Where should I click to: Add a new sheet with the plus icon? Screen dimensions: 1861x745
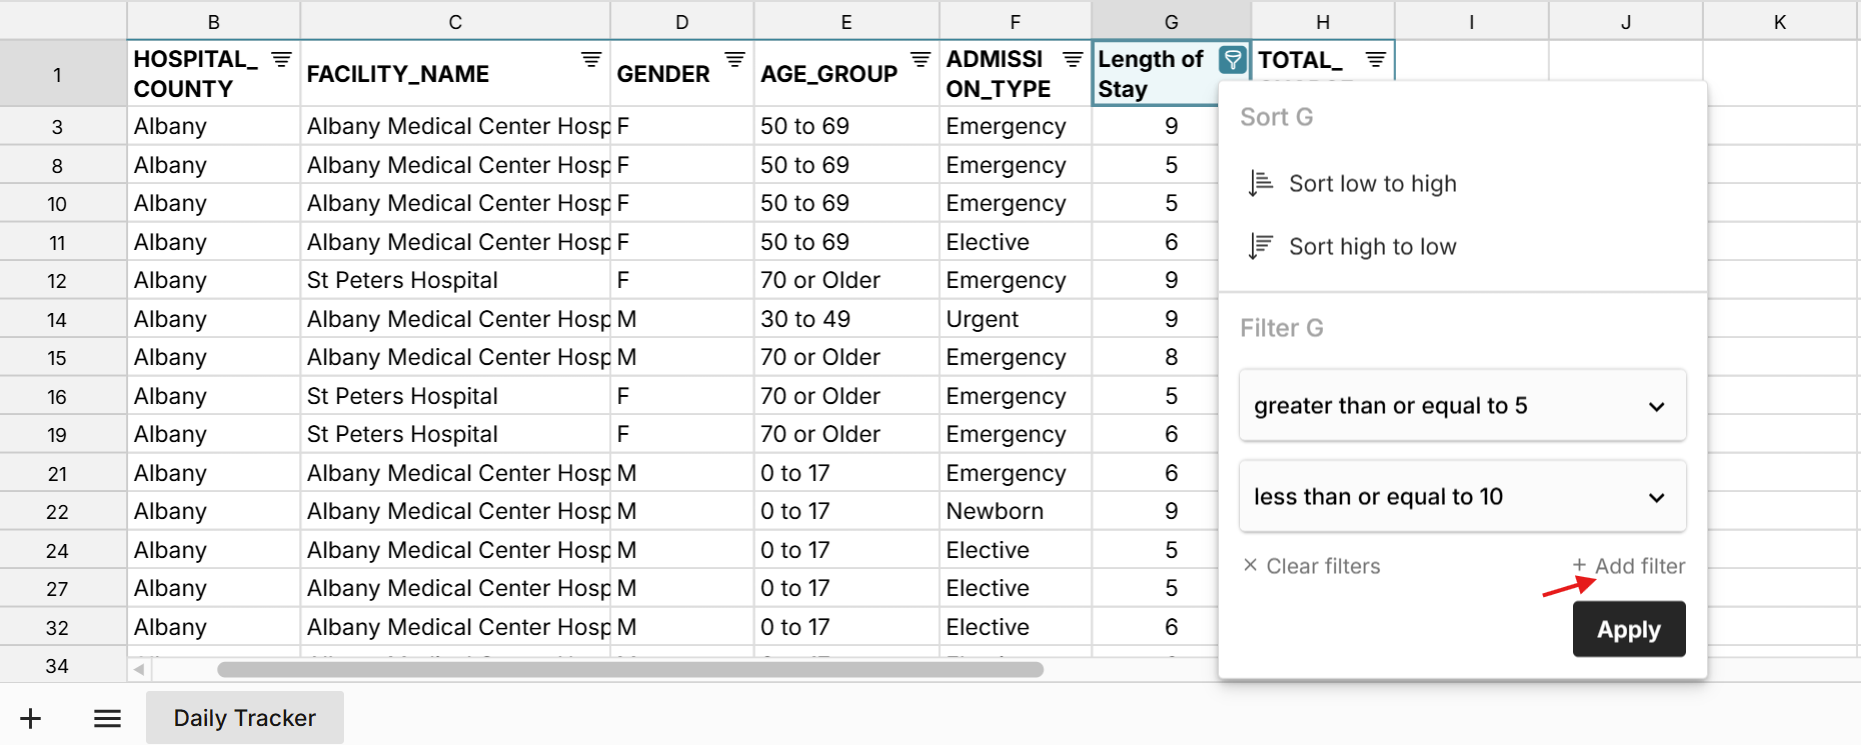(x=31, y=717)
